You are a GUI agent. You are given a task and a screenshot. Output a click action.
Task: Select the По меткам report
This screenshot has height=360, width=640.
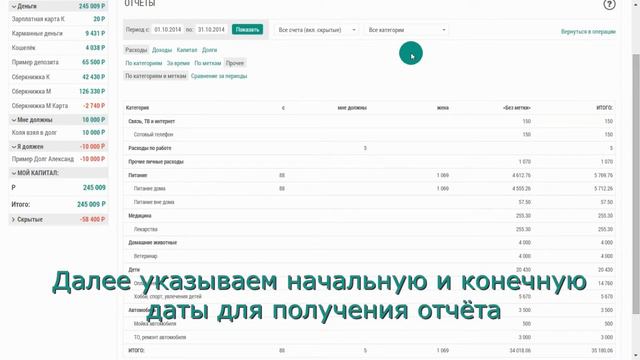(x=208, y=63)
